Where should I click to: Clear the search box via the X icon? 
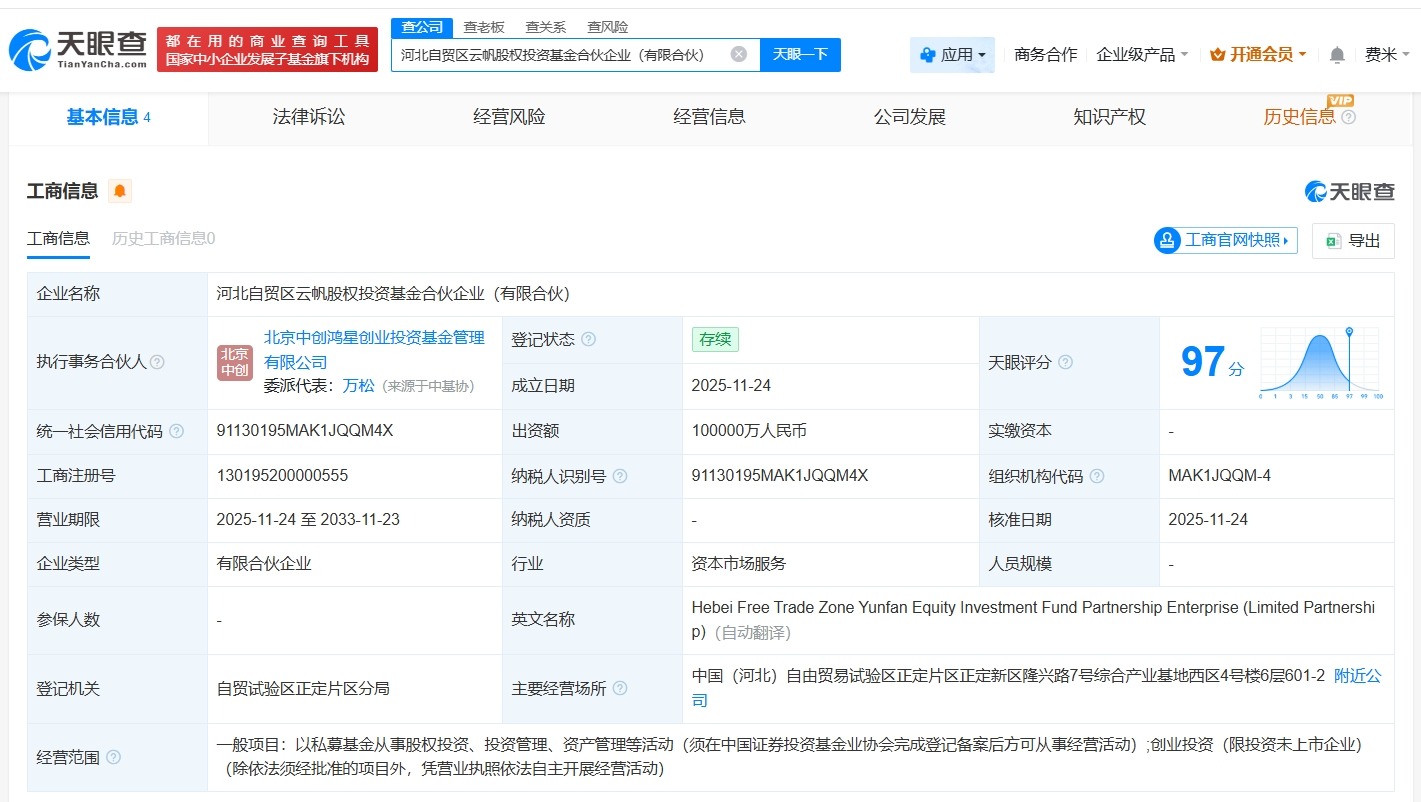(738, 55)
